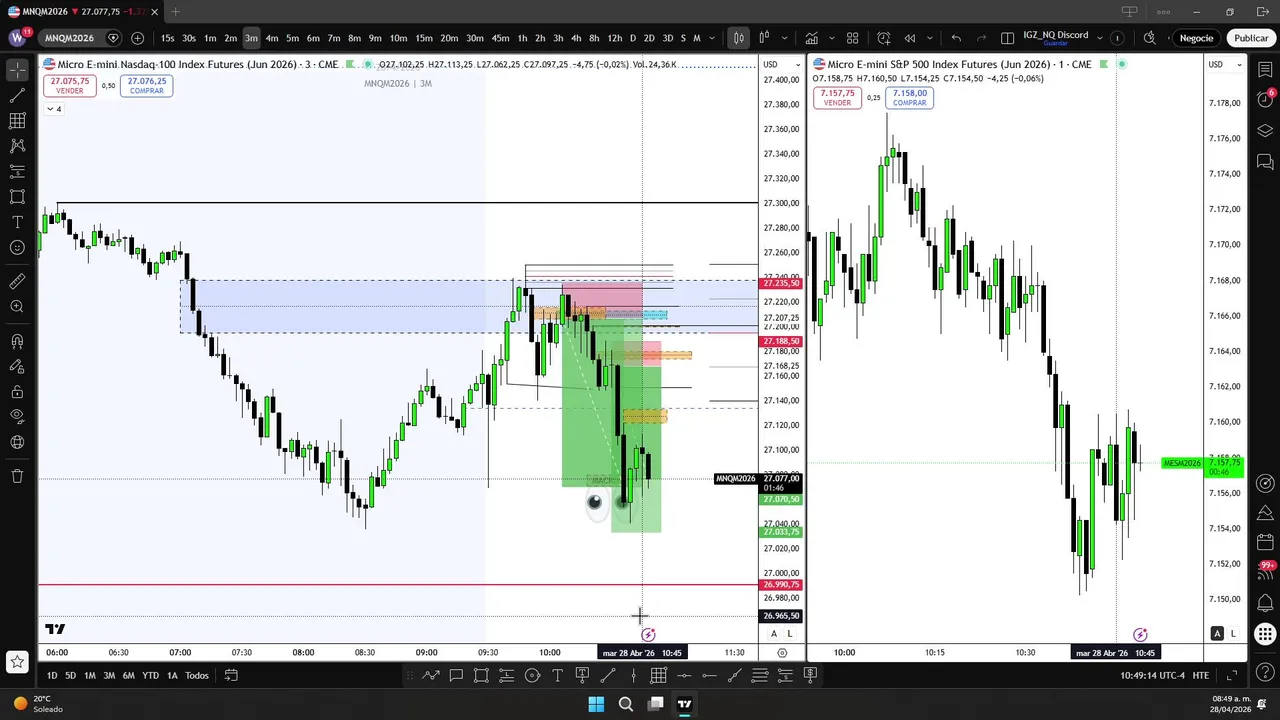
Task: Toggle magnet mode for drawings
Action: 17,342
